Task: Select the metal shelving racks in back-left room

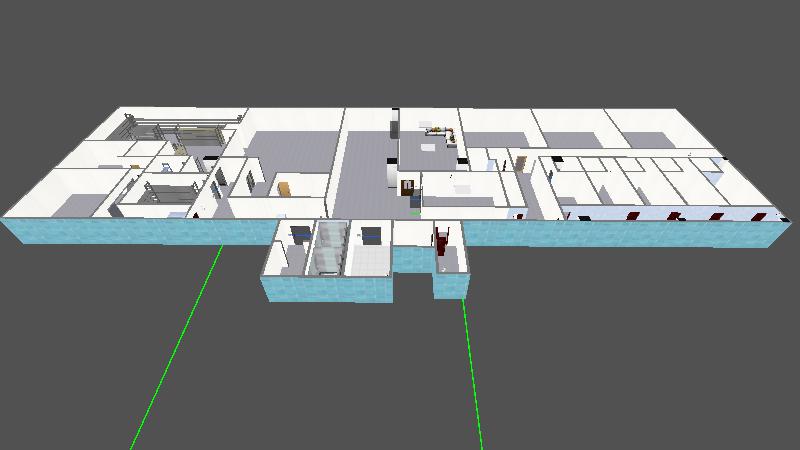Action: (180, 130)
